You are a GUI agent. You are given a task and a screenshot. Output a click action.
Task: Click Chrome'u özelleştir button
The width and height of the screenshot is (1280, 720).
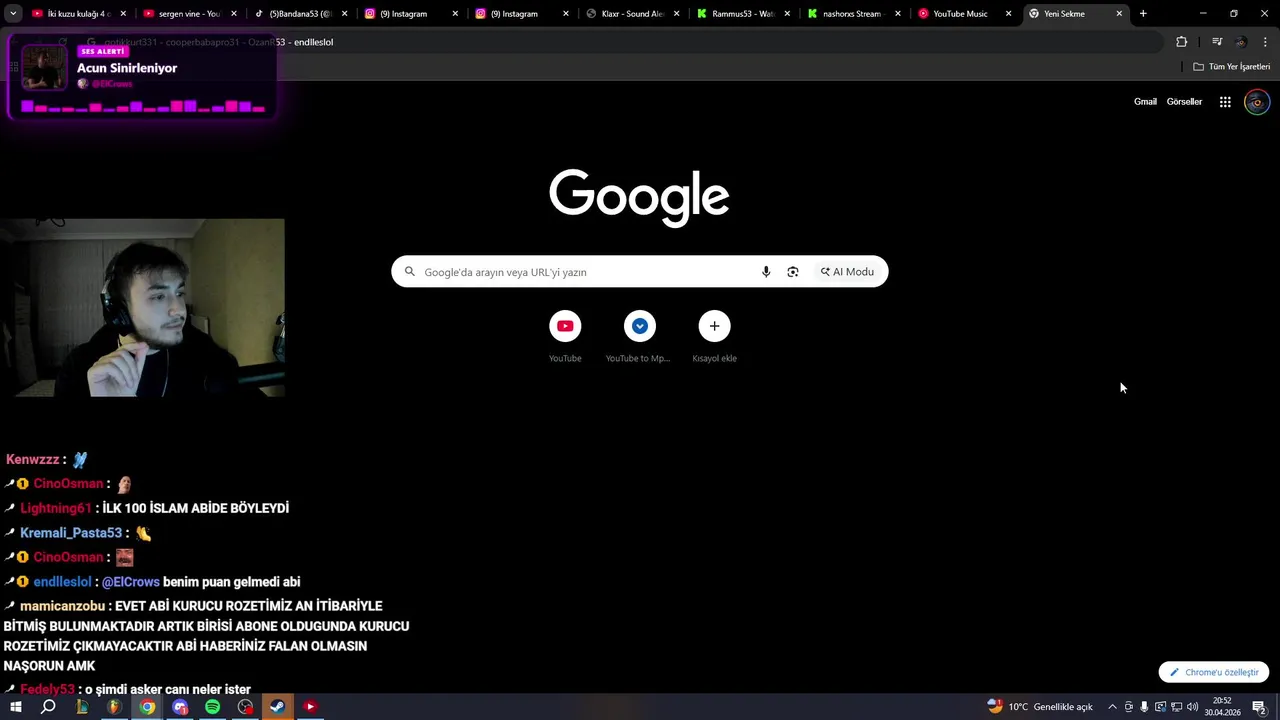pos(1214,672)
